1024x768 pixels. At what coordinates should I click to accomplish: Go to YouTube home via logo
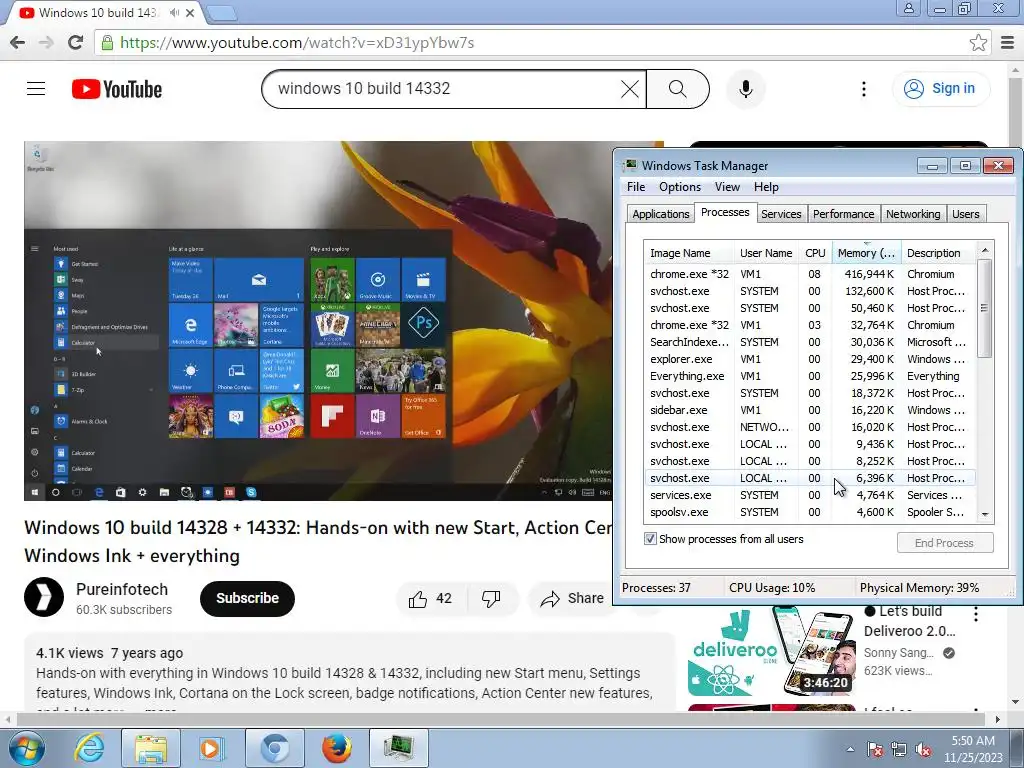[x=117, y=89]
